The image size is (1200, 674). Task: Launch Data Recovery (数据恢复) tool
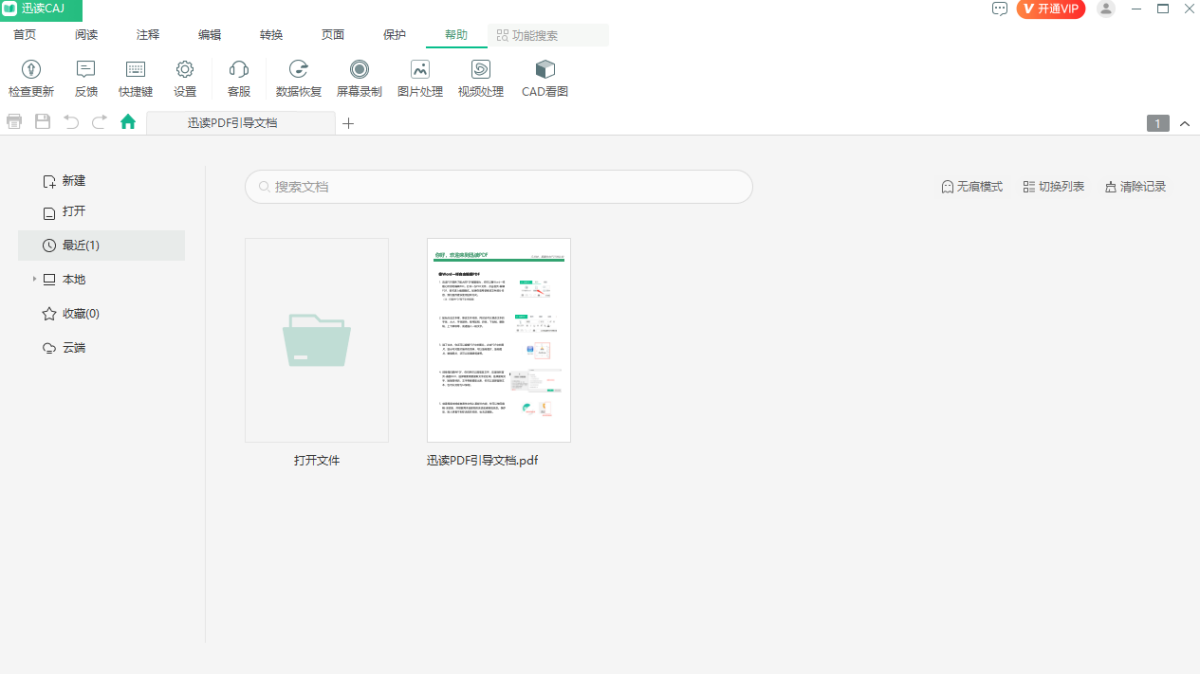pyautogui.click(x=298, y=70)
